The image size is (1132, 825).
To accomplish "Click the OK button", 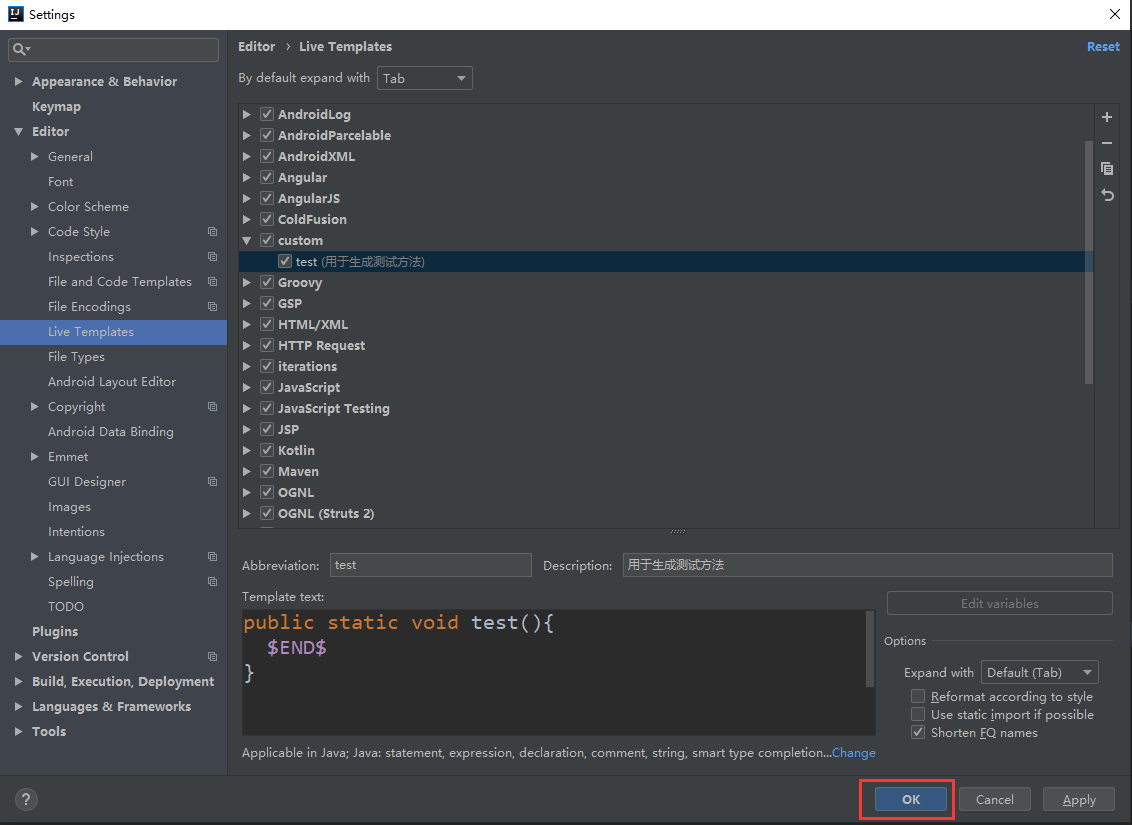I will click(x=910, y=799).
